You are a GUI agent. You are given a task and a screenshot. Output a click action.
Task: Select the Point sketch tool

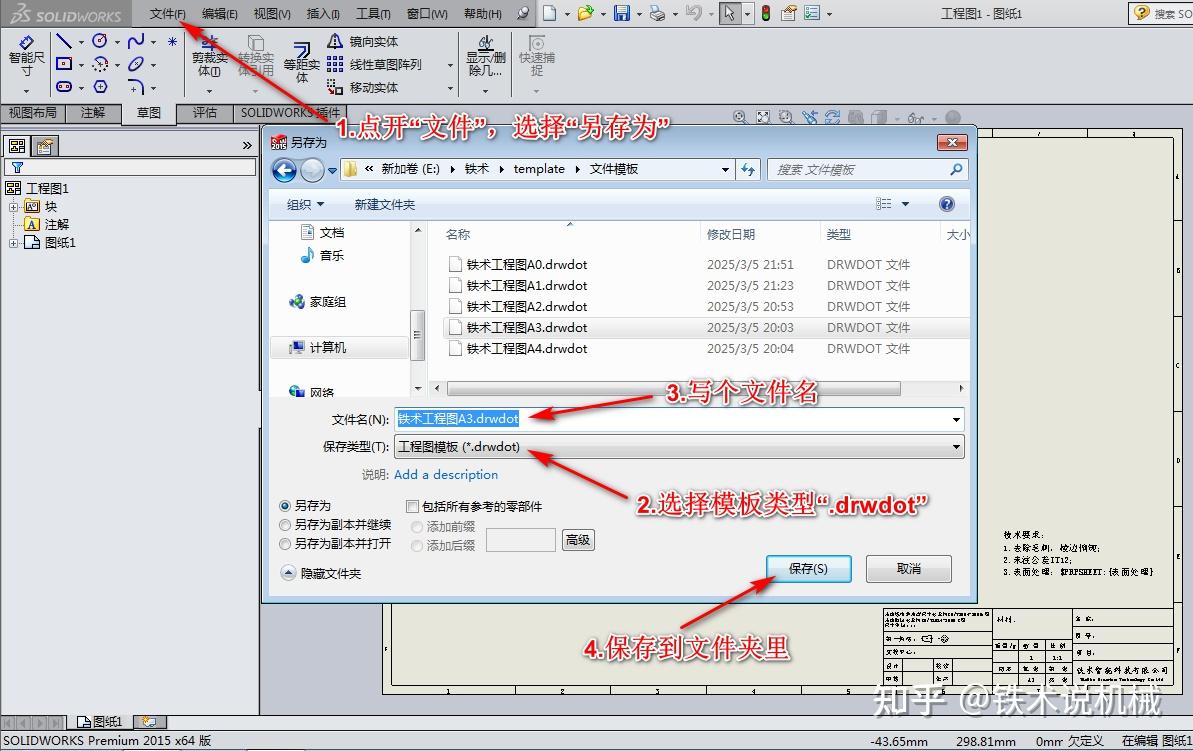[173, 41]
